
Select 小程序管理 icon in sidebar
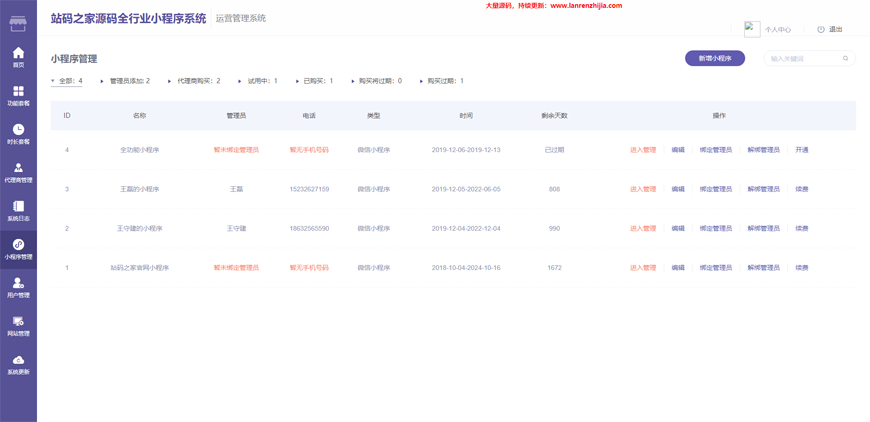18,245
